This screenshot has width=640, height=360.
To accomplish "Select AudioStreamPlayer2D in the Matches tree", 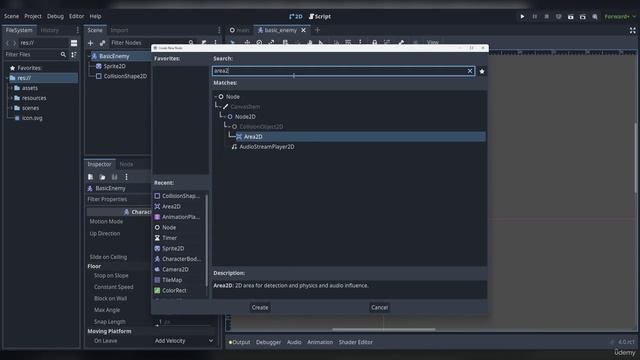I will [x=267, y=147].
